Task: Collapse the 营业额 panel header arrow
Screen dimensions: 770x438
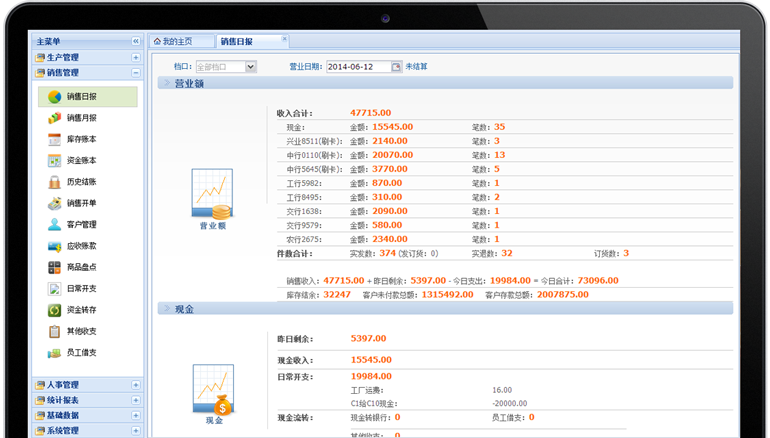Action: (167, 83)
